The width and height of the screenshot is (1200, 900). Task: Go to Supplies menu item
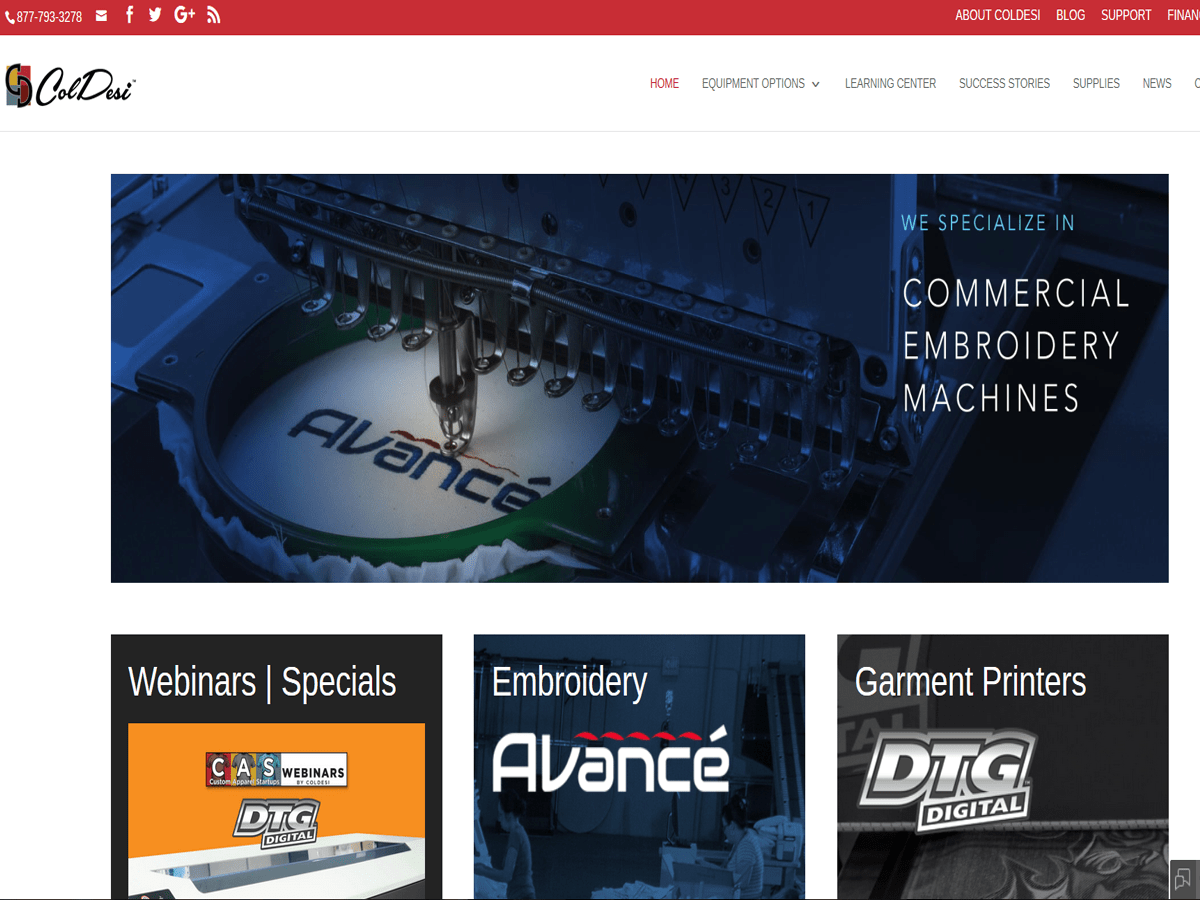coord(1096,84)
